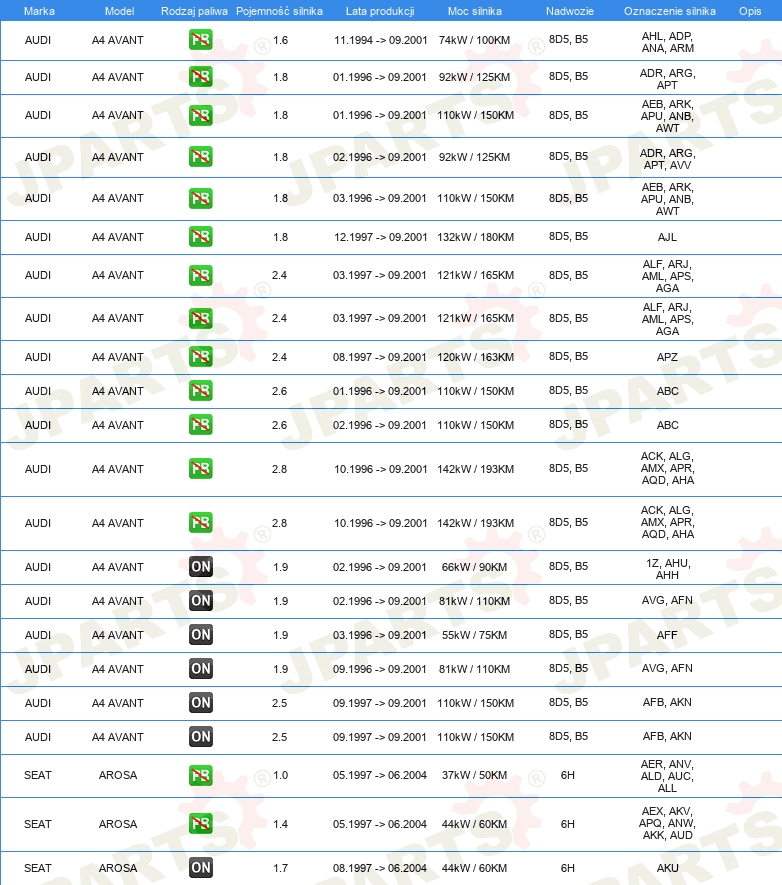Select PB icon in 2.6 02.1996 ABC row
The width and height of the screenshot is (782, 885).
coord(200,424)
